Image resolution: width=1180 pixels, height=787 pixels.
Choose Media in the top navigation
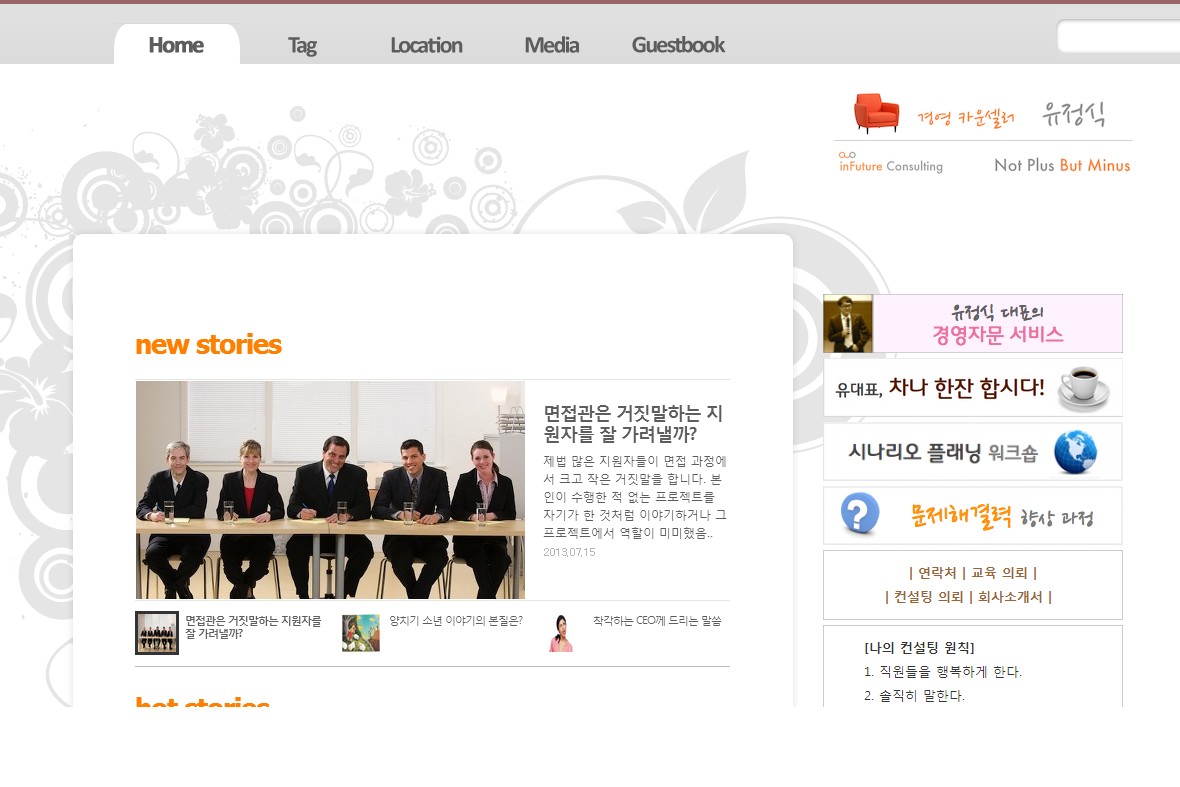tap(551, 44)
